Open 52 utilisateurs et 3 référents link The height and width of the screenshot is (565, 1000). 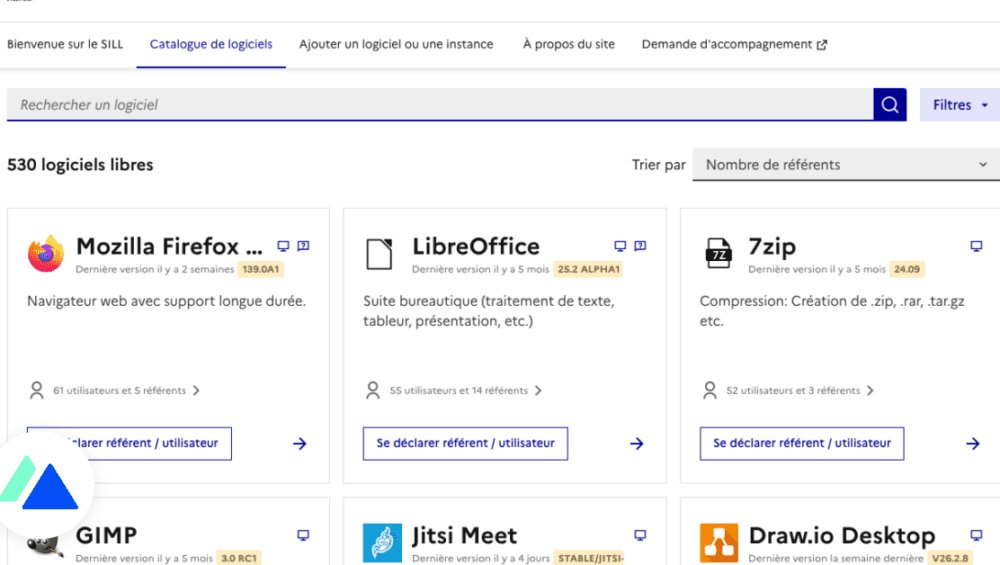pyautogui.click(x=793, y=390)
